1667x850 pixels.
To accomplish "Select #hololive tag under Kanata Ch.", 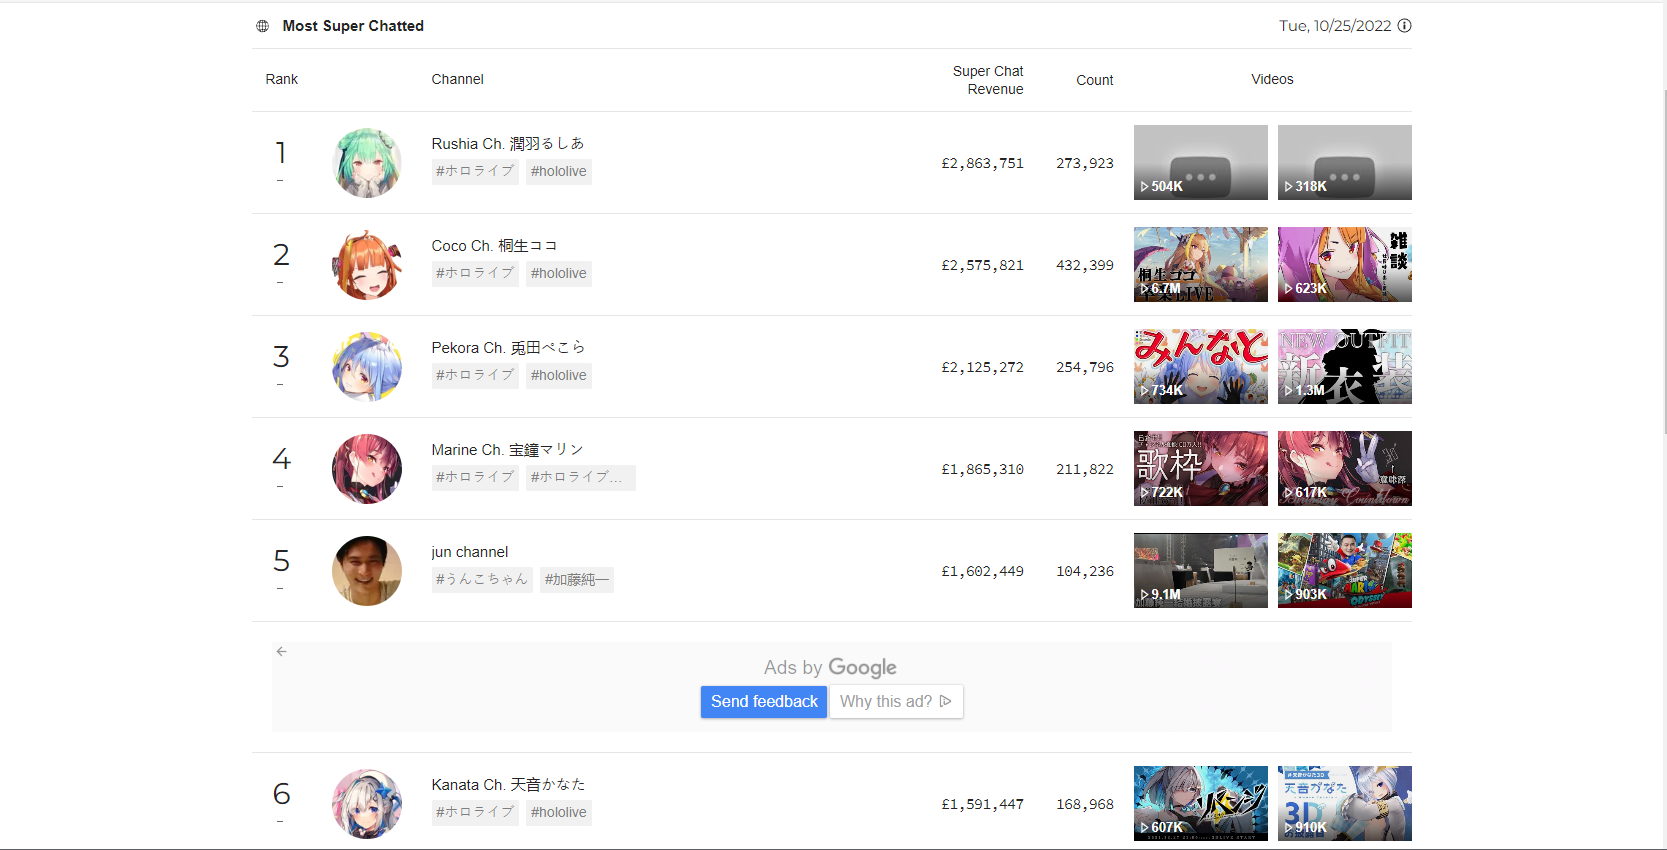I will pyautogui.click(x=559, y=813).
